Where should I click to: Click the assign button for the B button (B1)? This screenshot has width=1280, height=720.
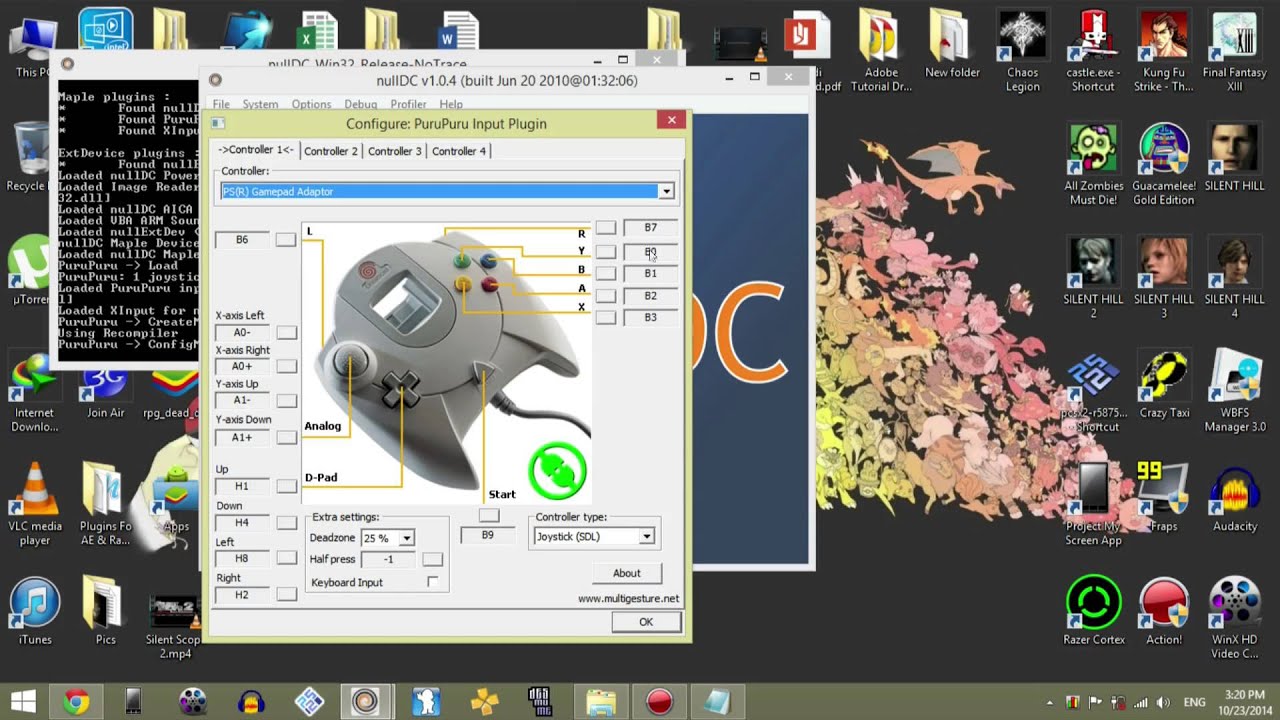click(606, 273)
